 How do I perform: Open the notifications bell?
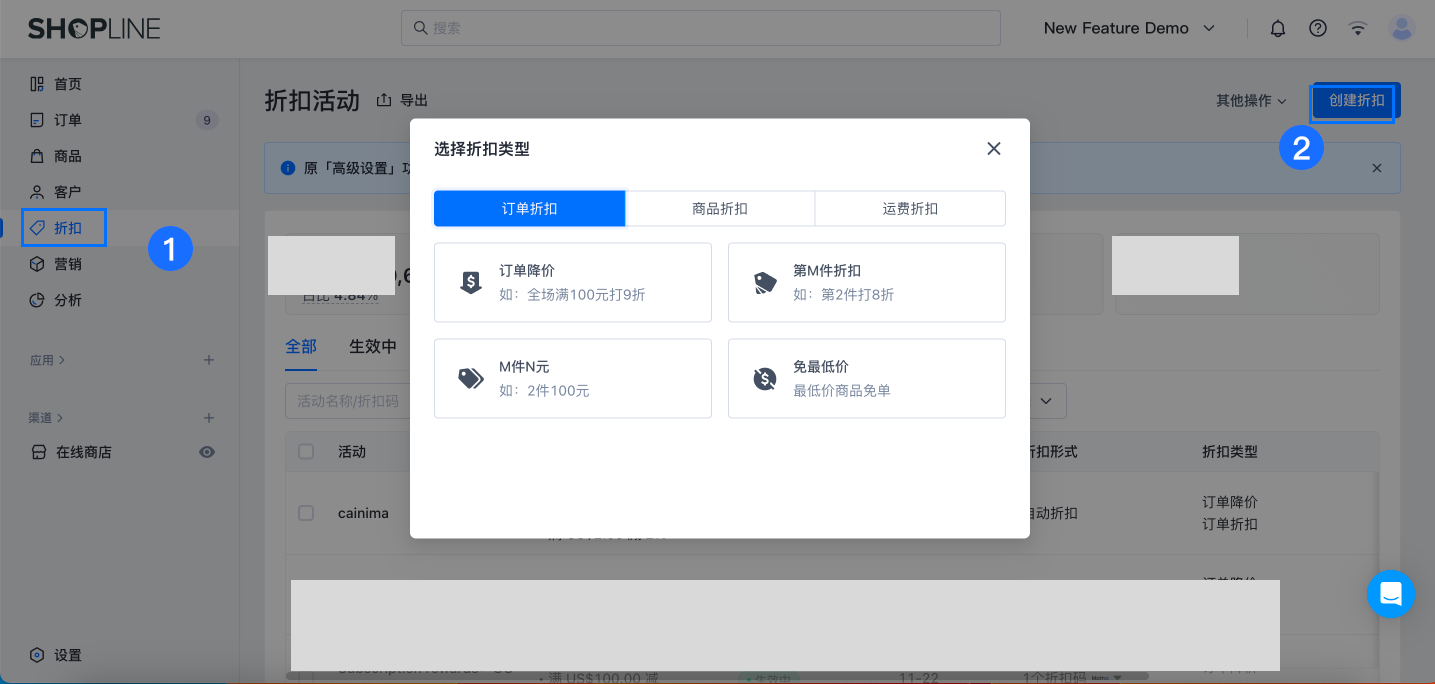1278,28
